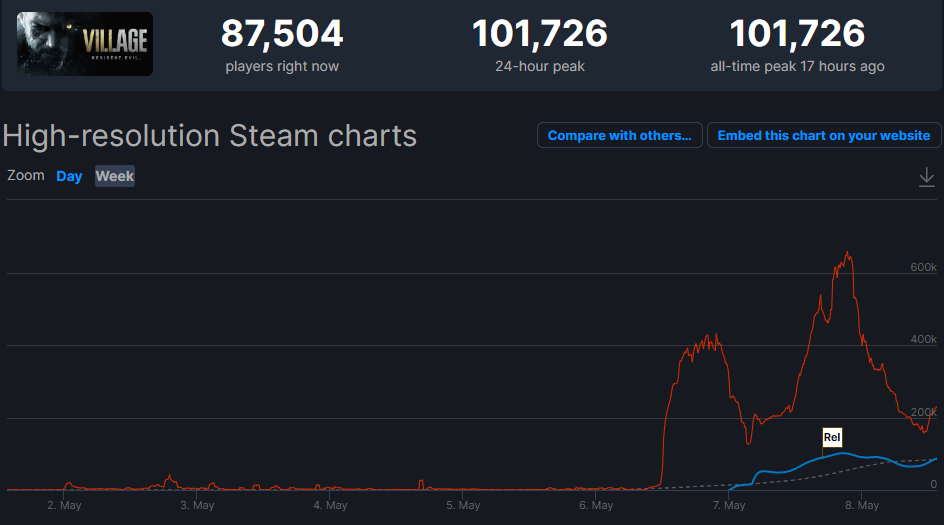The width and height of the screenshot is (944, 525).
Task: Click the 7. May axis label
Action: click(729, 505)
